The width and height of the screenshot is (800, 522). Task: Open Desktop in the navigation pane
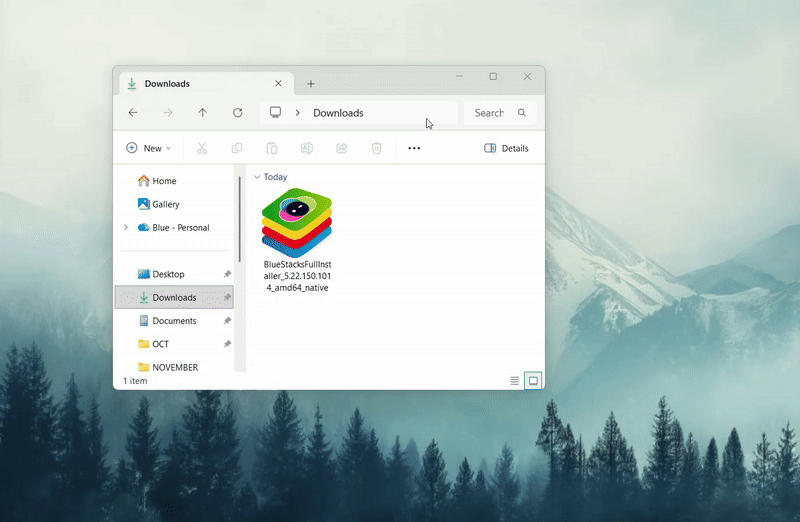coord(168,274)
